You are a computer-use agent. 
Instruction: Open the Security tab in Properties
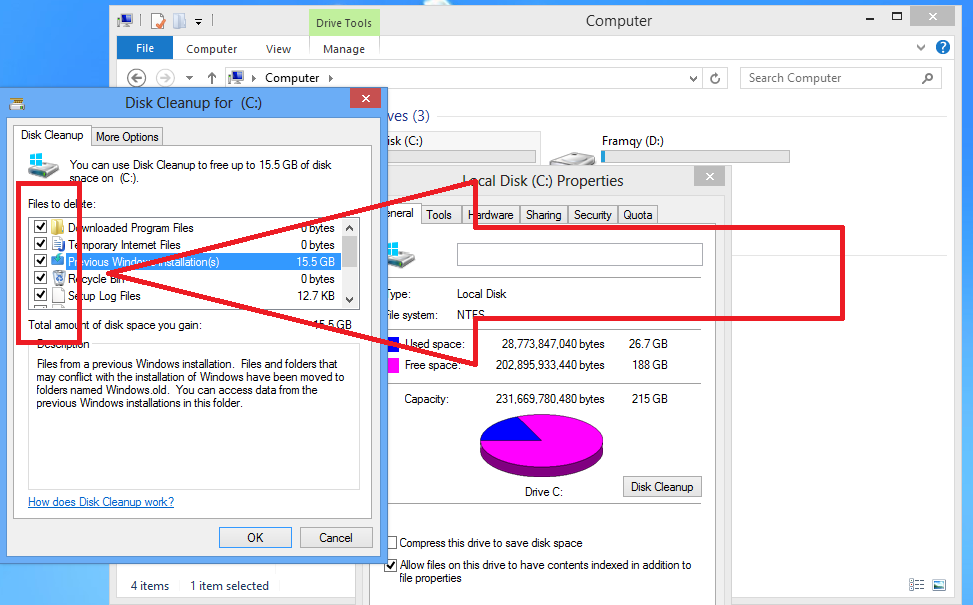click(593, 215)
